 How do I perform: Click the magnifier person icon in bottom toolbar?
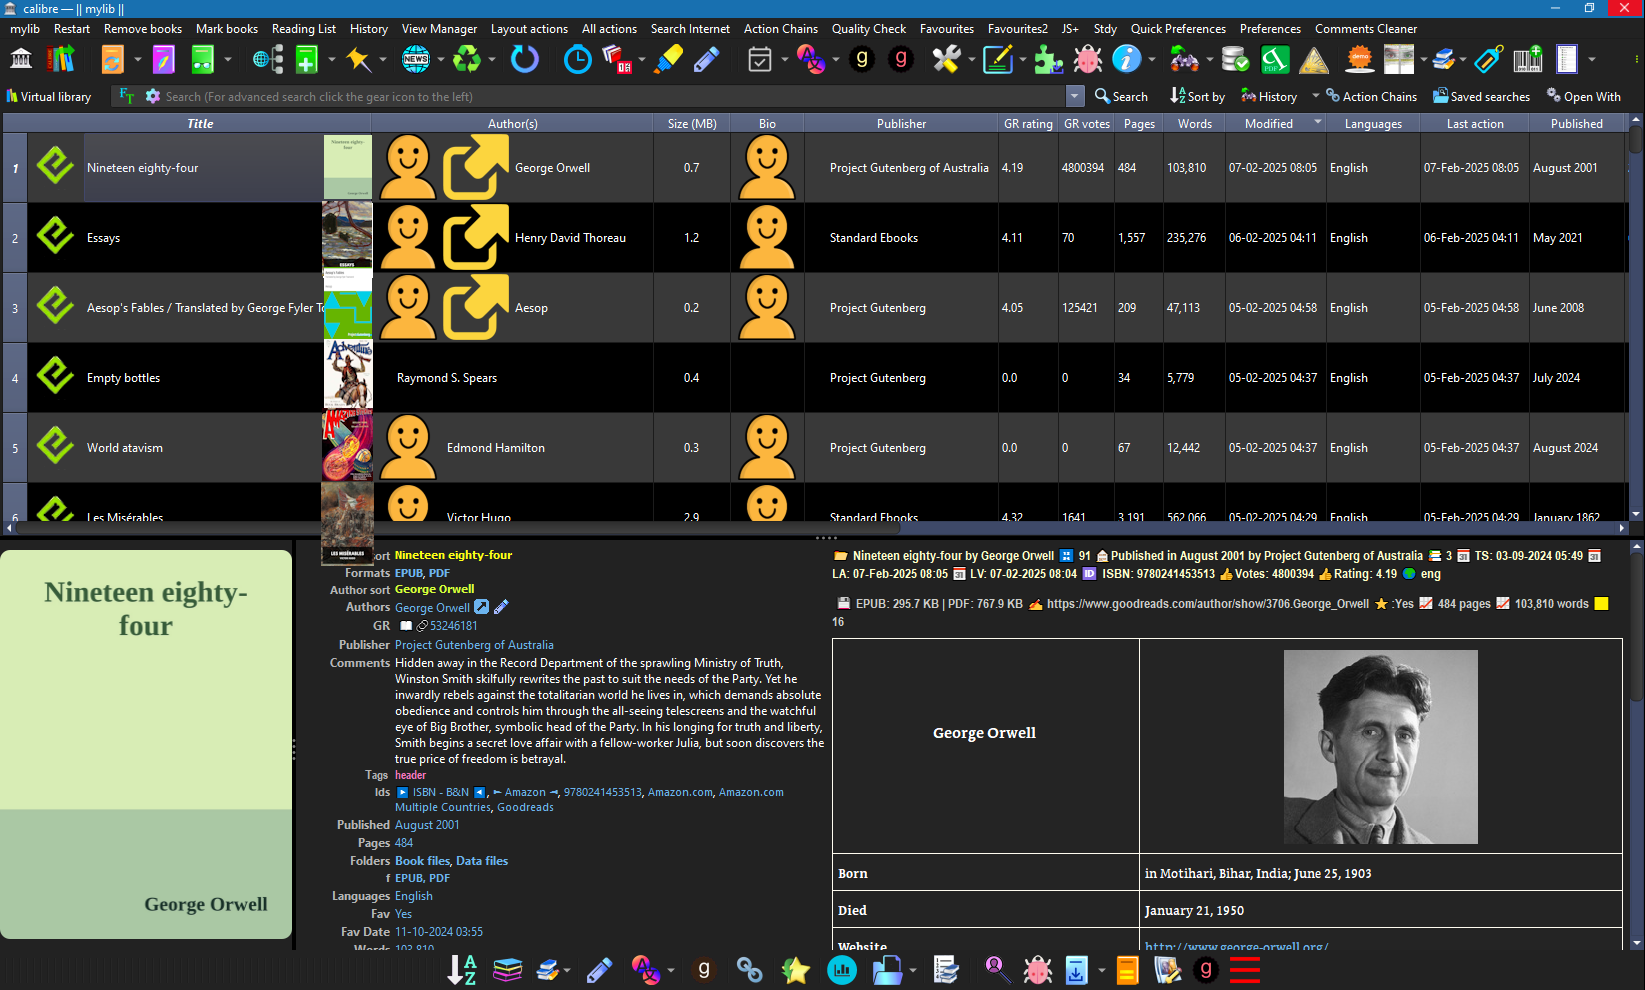click(x=996, y=970)
